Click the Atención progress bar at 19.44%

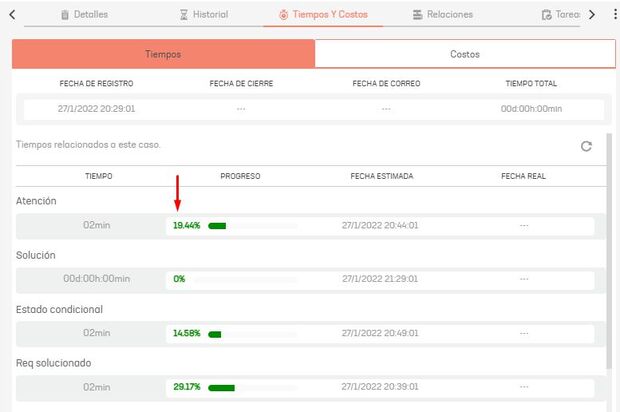tap(253, 226)
